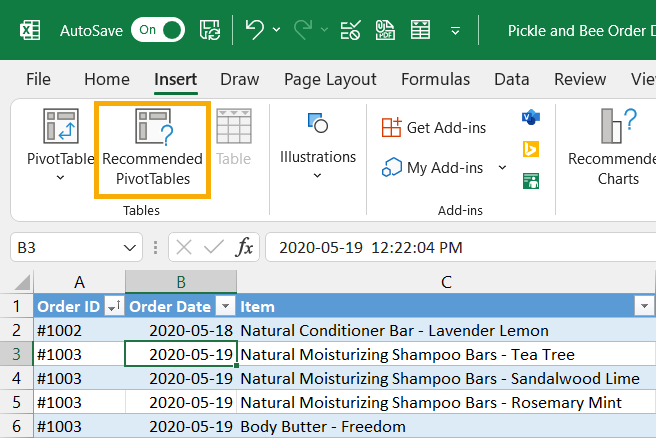656x438 pixels.
Task: Click the Bing Maps add-in icon
Action: pos(530,149)
